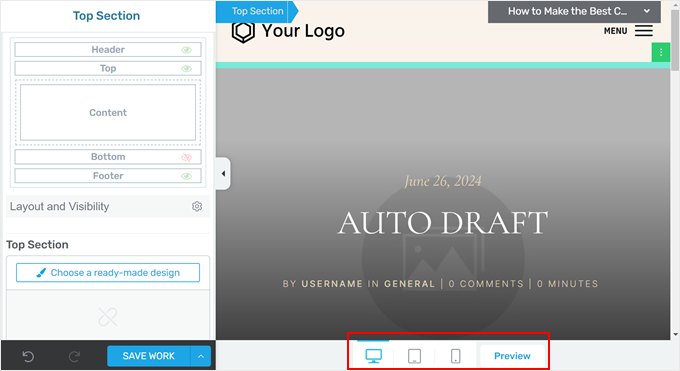Collapse the left sidebar panel
The width and height of the screenshot is (680, 371).
(x=223, y=174)
